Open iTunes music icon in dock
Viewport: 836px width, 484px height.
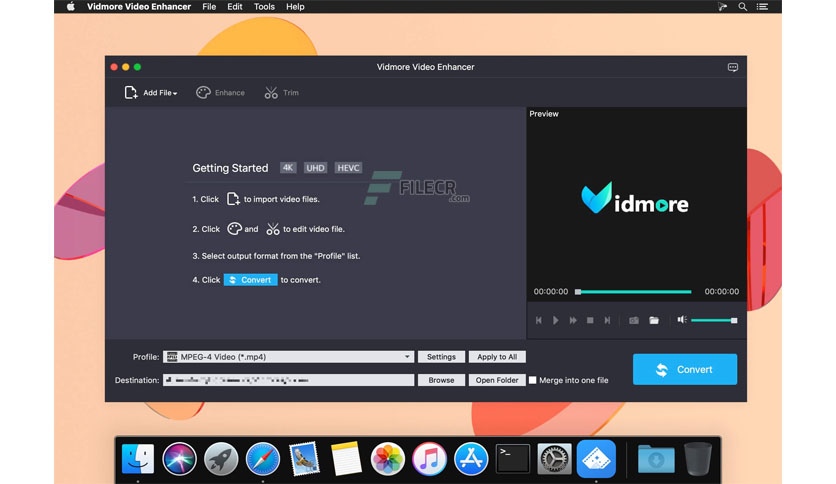click(x=429, y=459)
